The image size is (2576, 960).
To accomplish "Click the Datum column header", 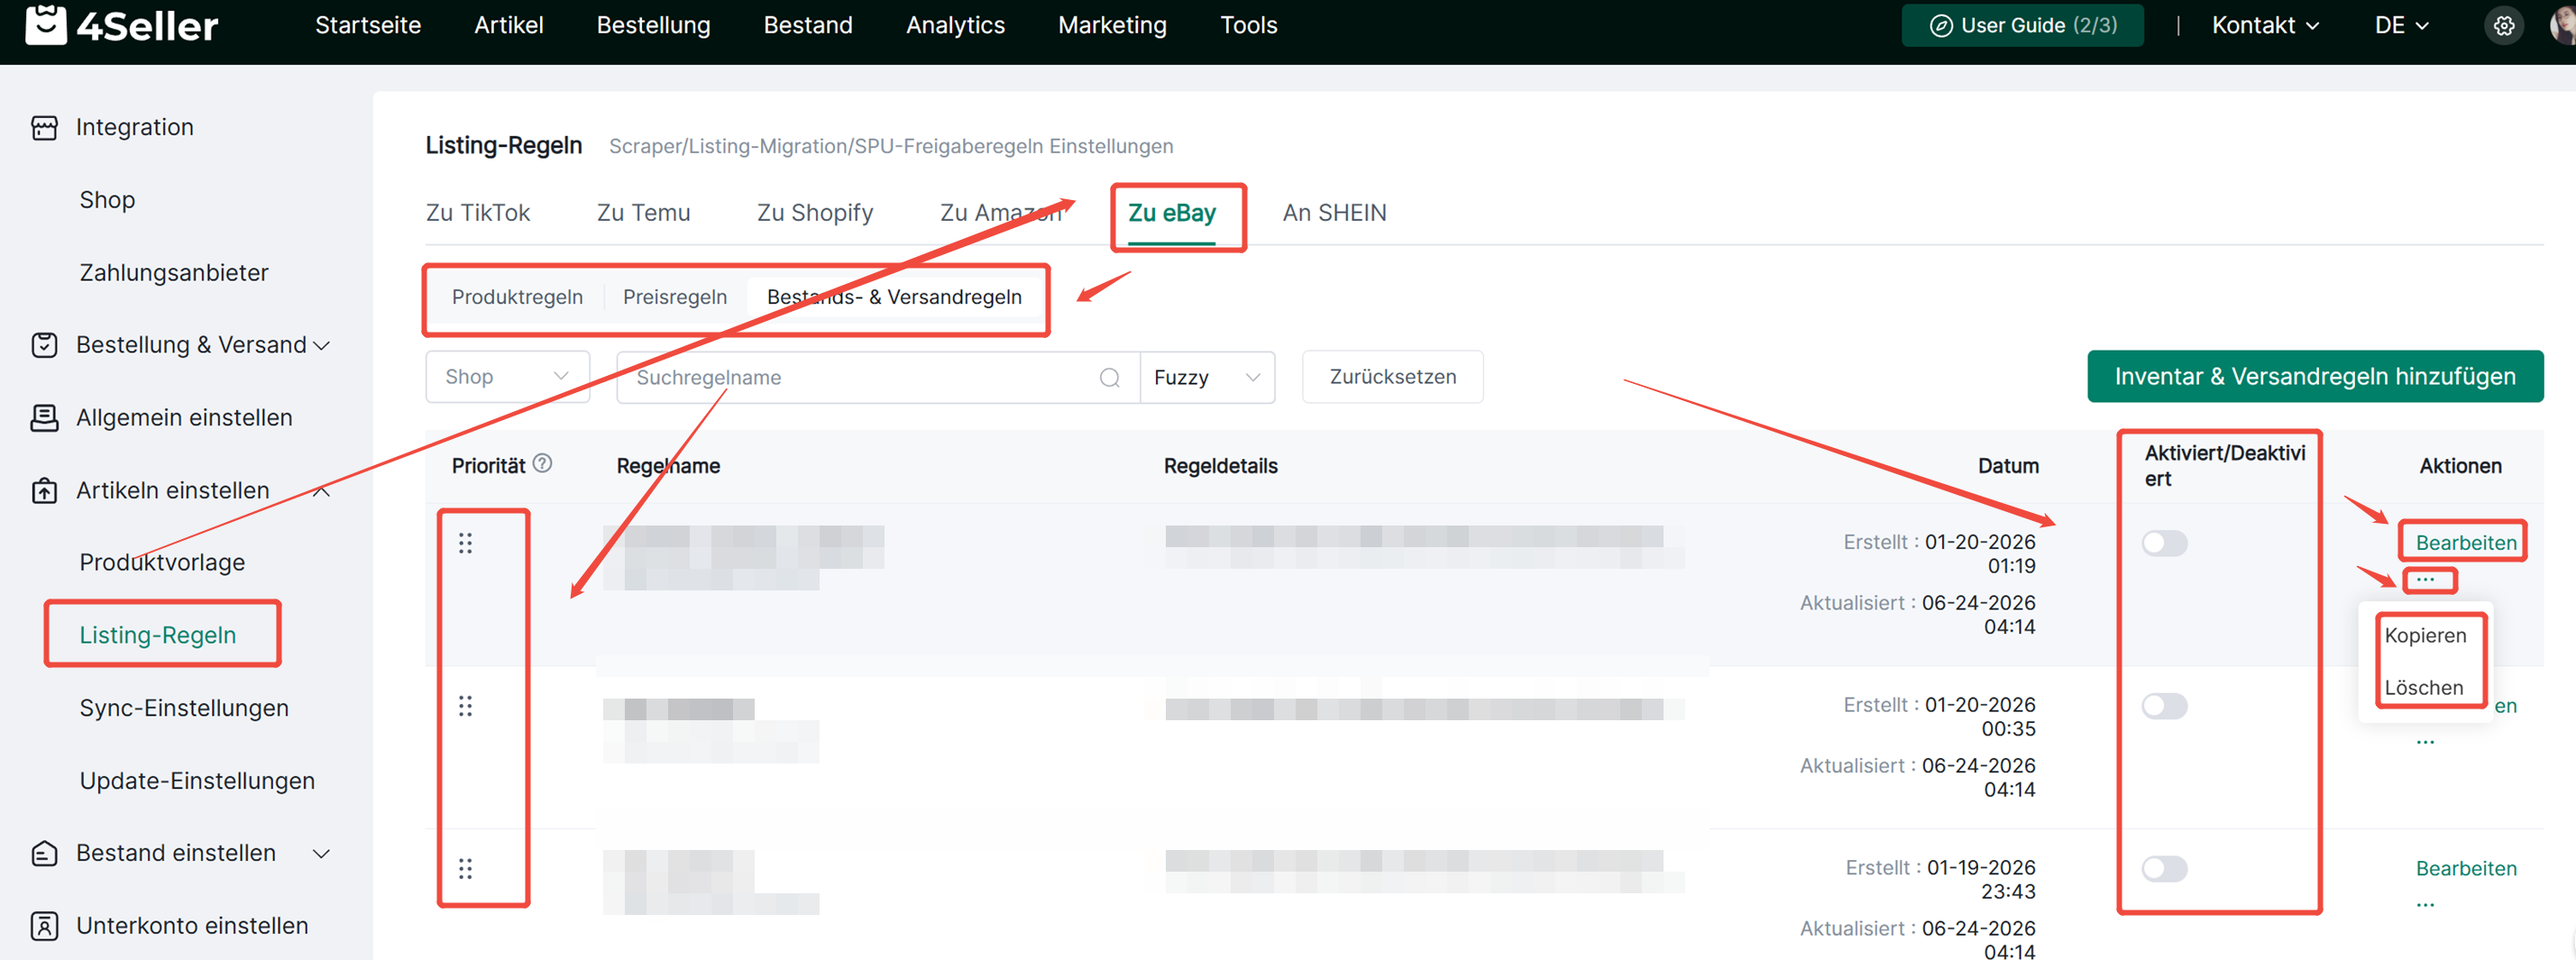I will point(2008,466).
